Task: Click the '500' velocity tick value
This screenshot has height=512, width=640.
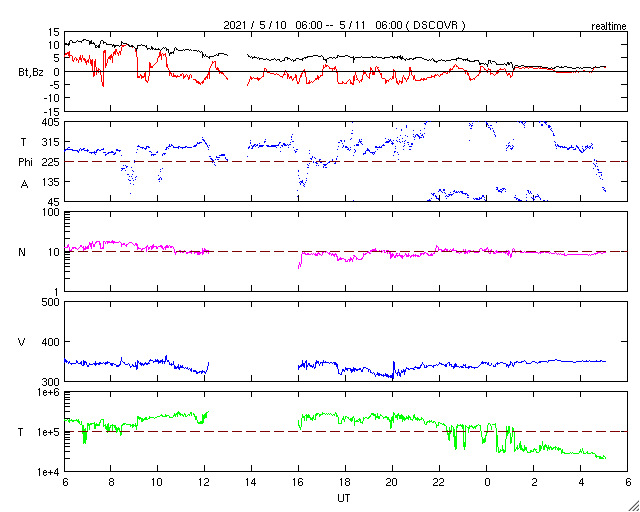Action: pyautogui.click(x=51, y=302)
